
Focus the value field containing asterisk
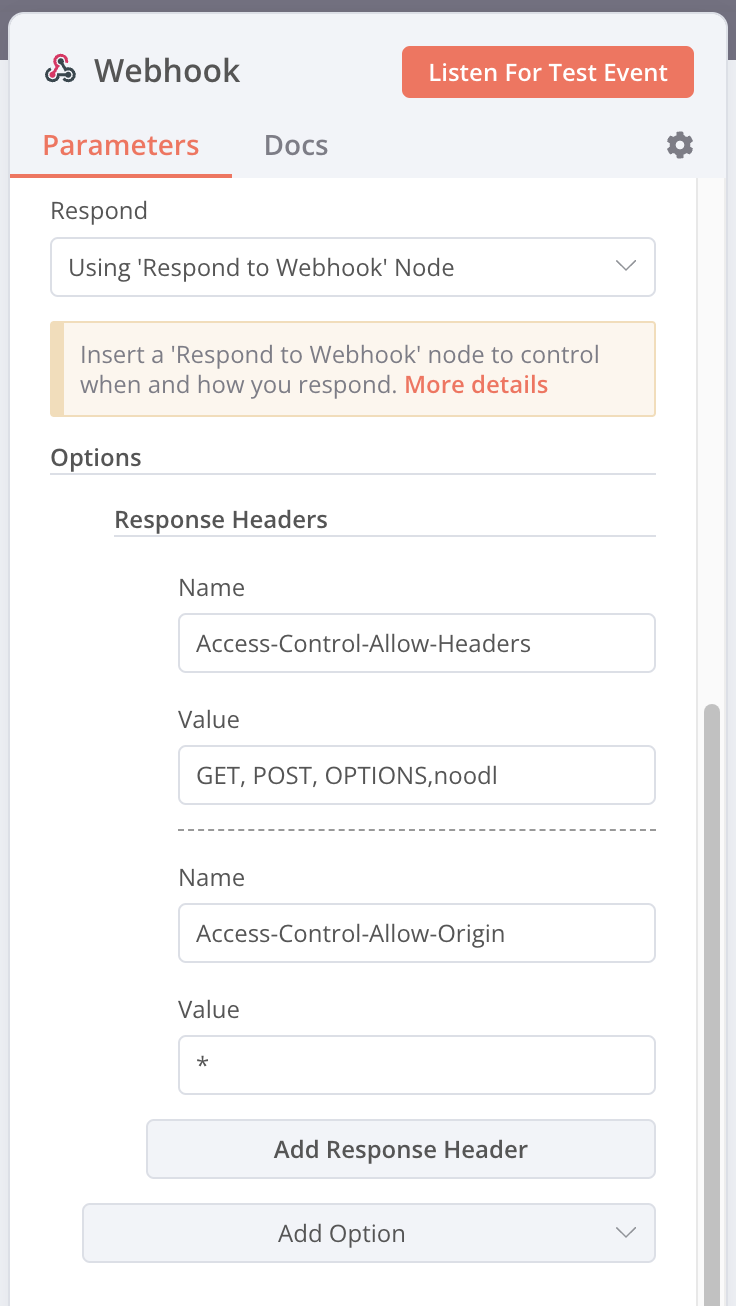coord(417,1065)
